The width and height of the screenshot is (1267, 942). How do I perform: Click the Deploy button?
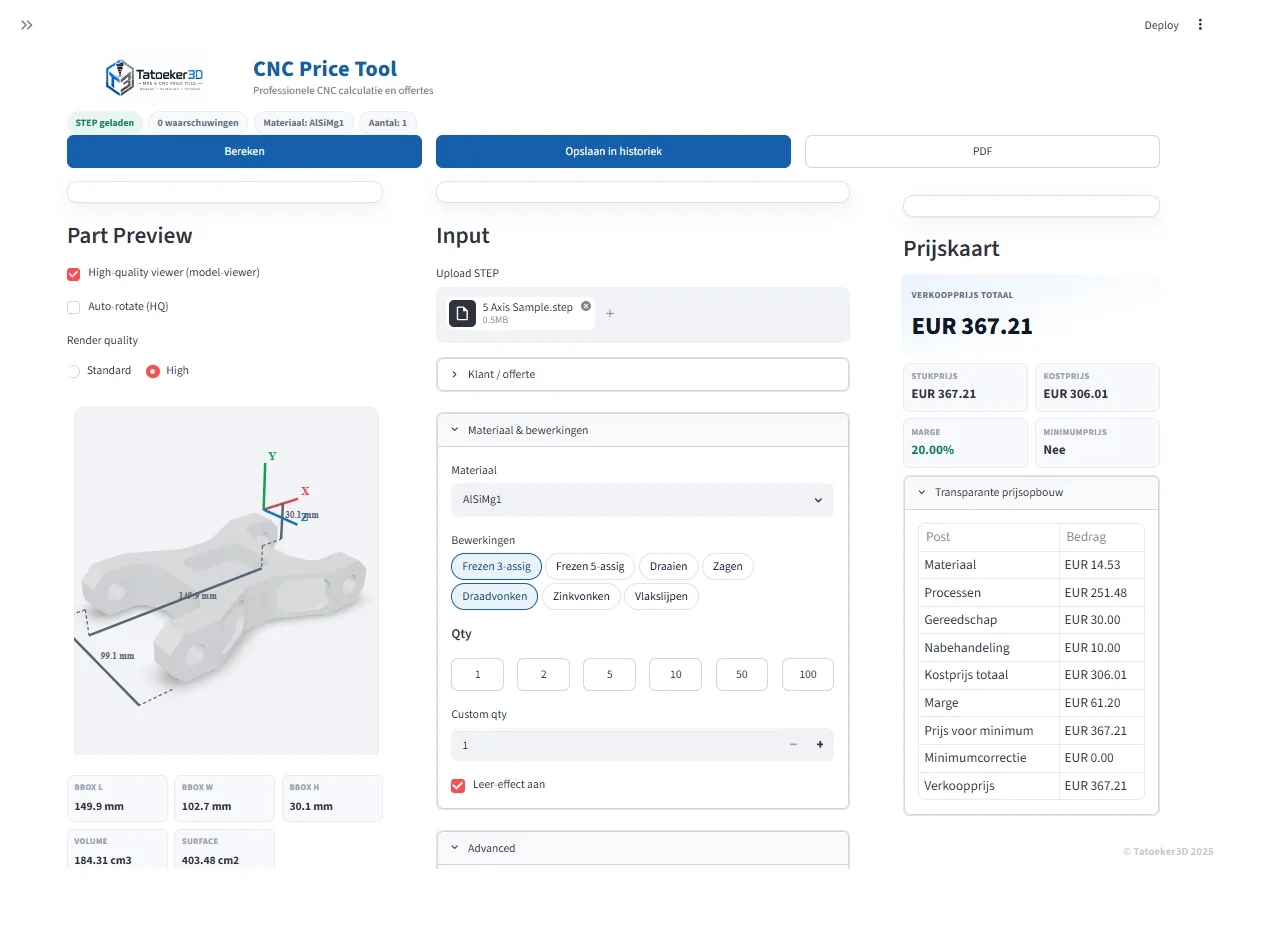click(1161, 25)
